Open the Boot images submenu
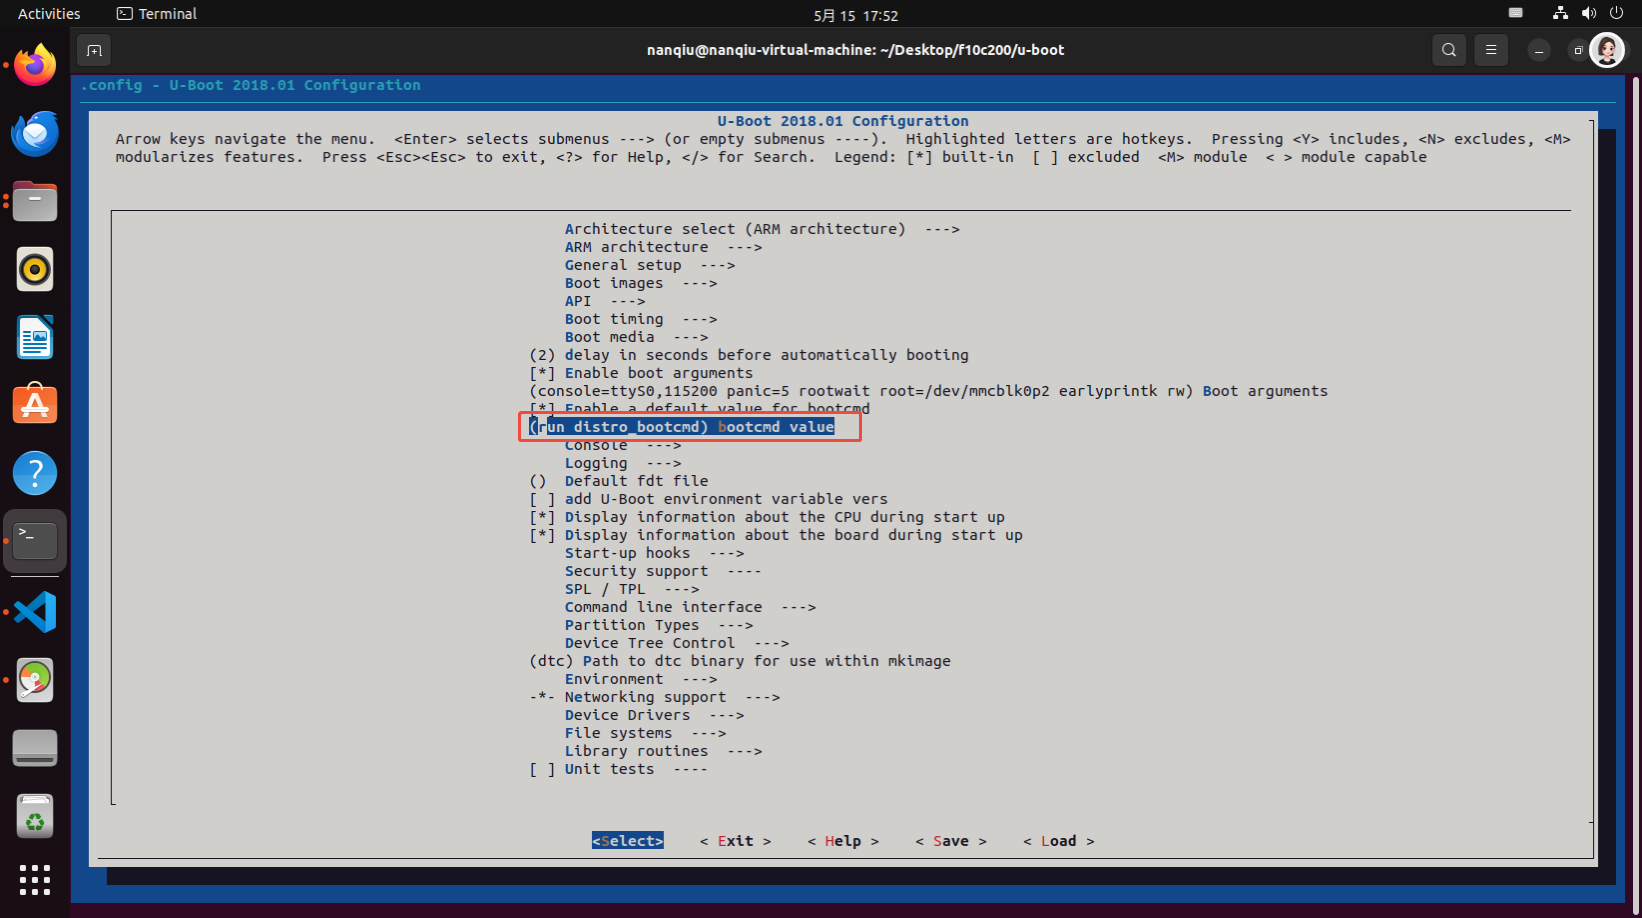Image resolution: width=1642 pixels, height=918 pixels. pyautogui.click(x=641, y=283)
